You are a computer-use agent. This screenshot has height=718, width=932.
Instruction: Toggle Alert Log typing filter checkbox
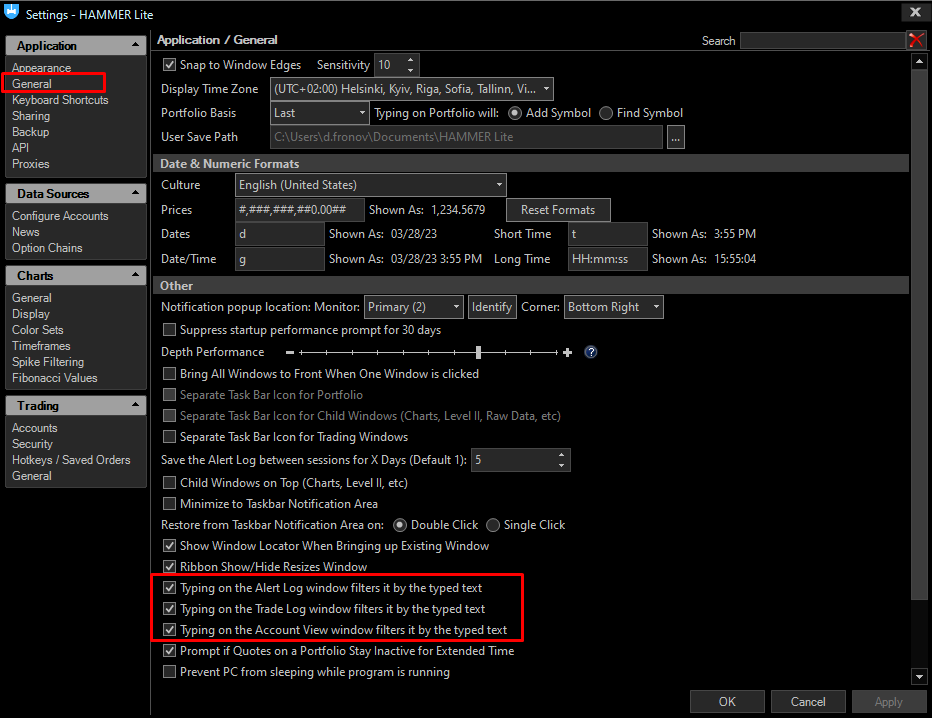tap(169, 587)
